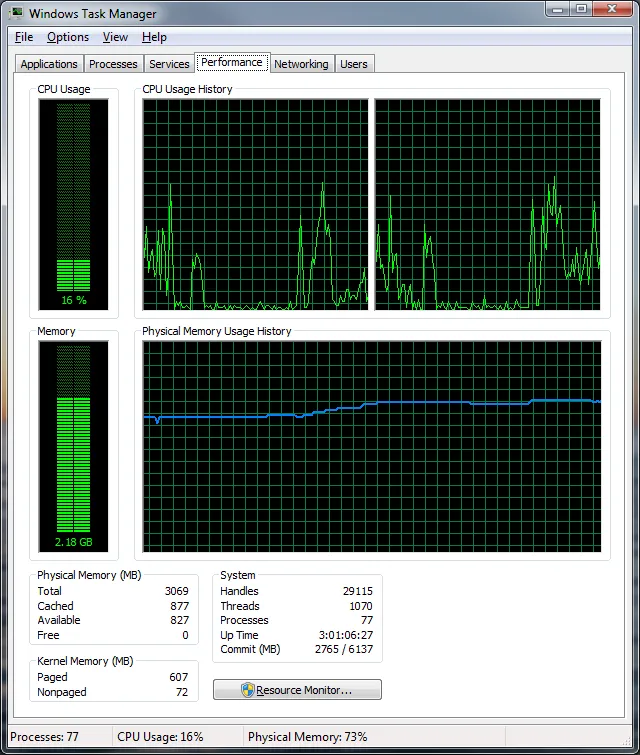The image size is (640, 755).
Task: Click the Cached label
Action: pyautogui.click(x=55, y=606)
